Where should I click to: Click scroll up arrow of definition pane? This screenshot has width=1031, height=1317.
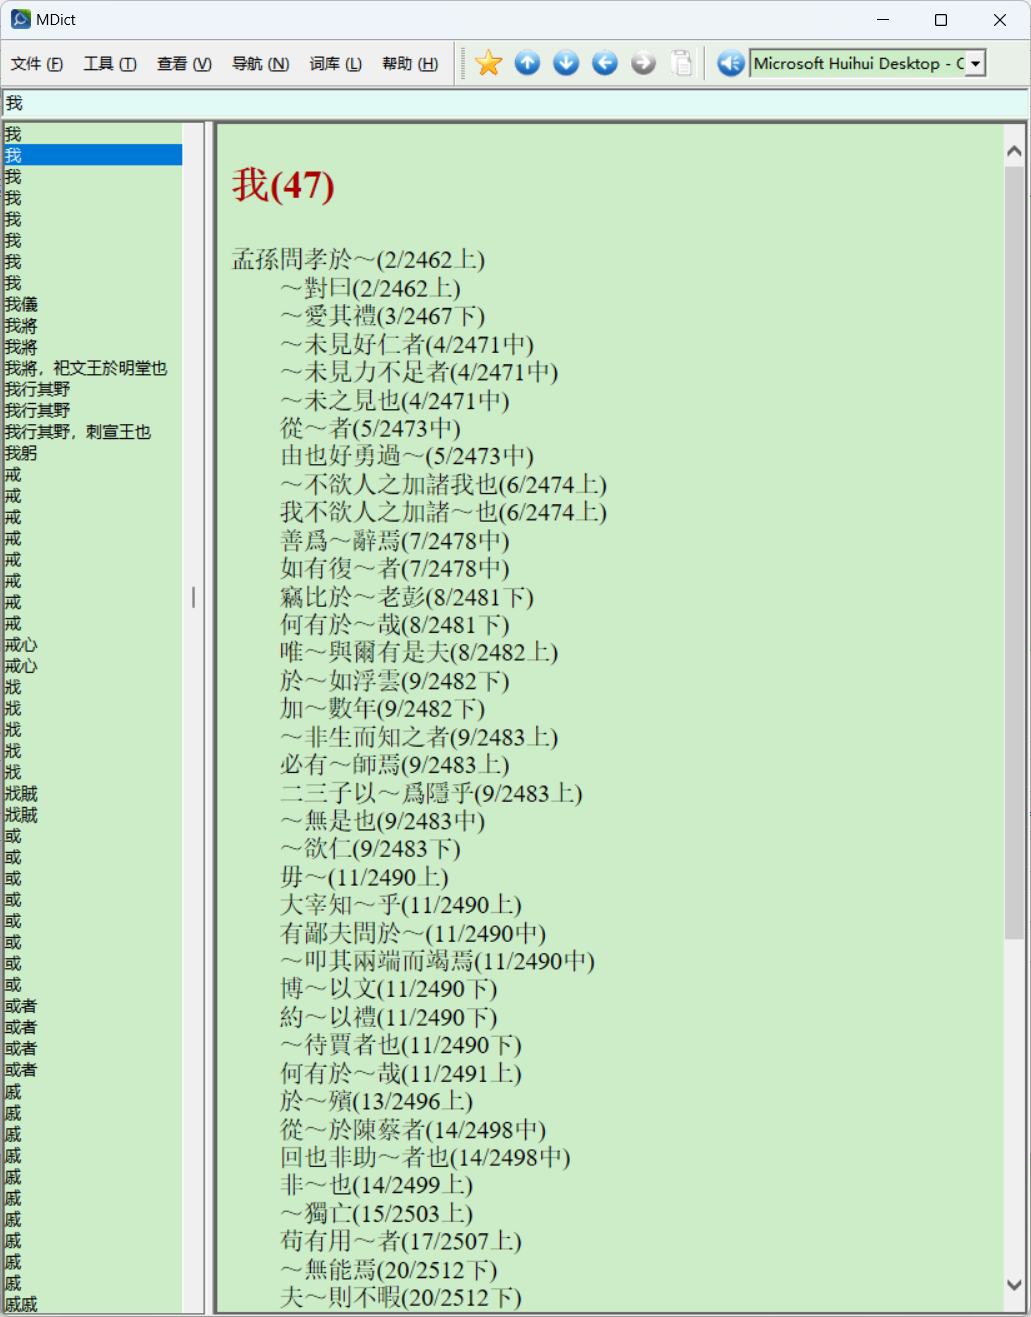coord(1014,151)
